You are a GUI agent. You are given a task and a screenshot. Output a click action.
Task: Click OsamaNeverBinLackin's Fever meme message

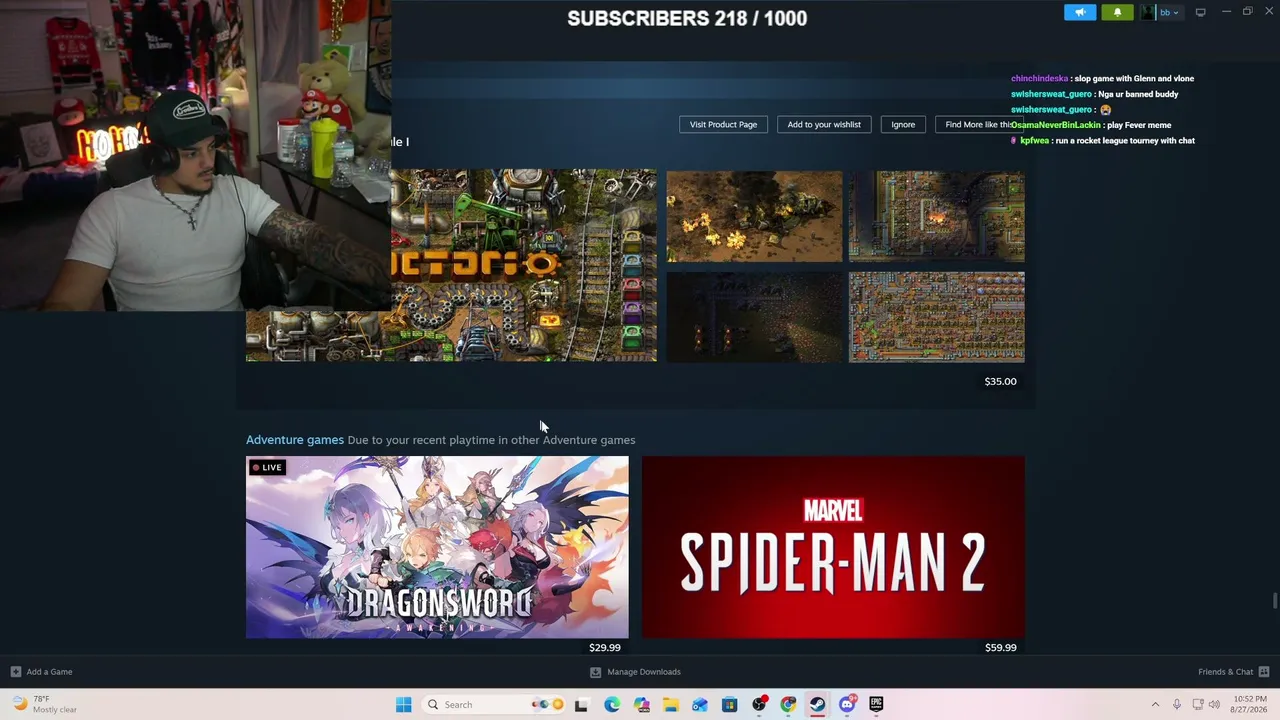[x=1091, y=125]
